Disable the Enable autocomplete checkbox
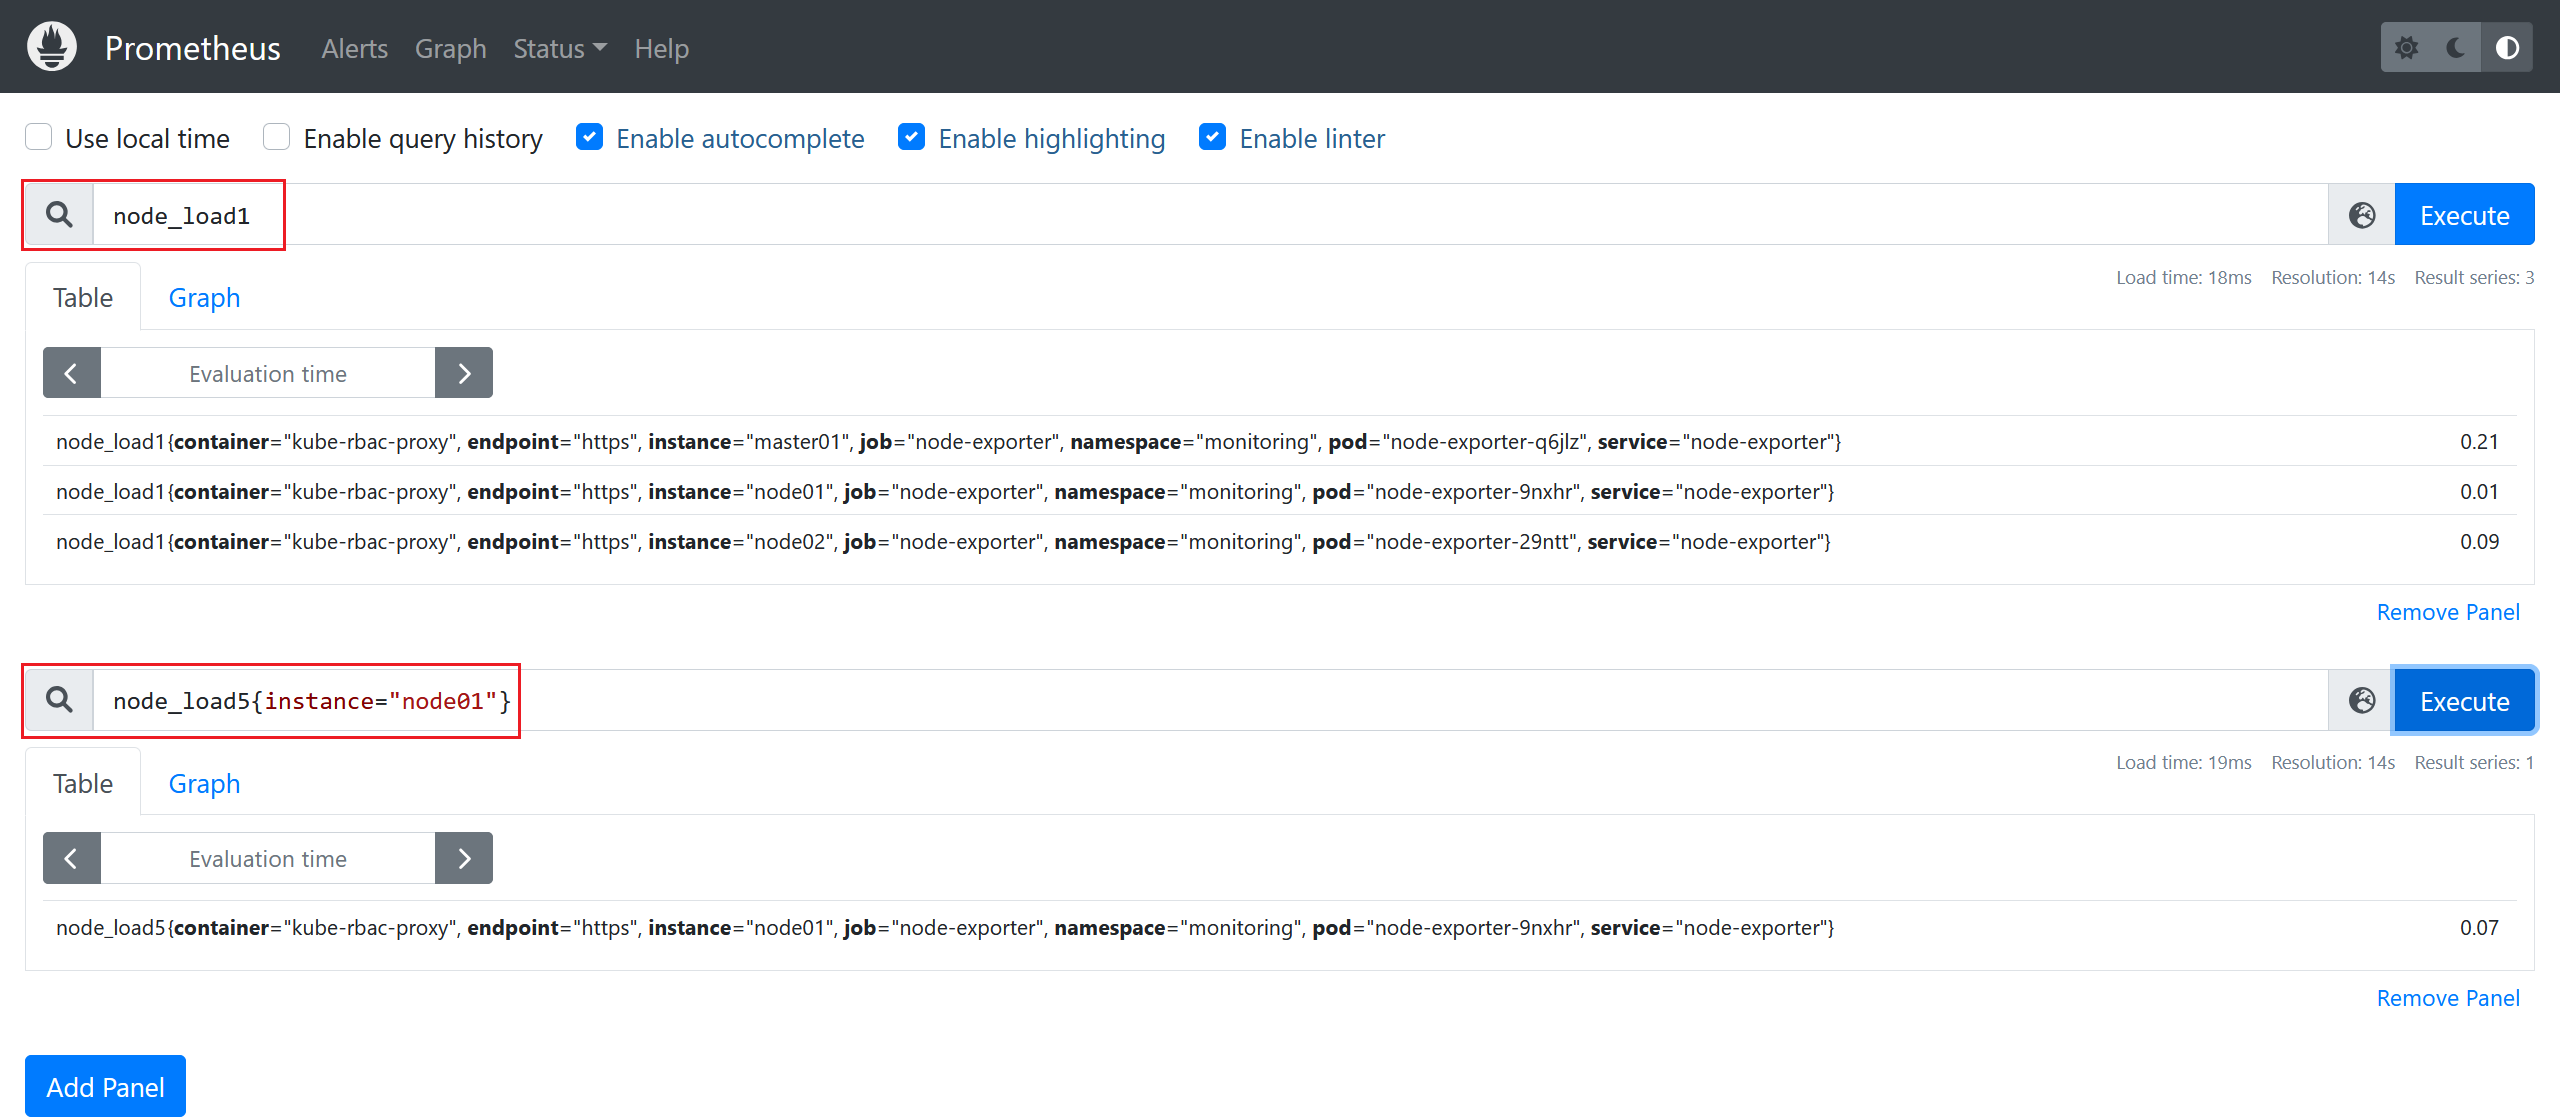 [590, 137]
